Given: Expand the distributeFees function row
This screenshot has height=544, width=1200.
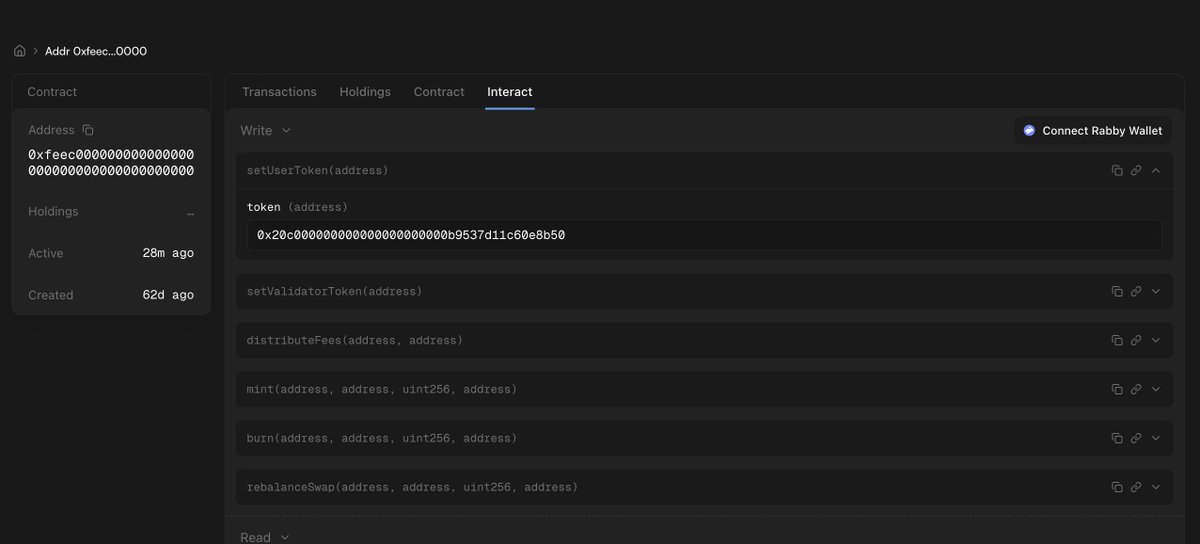Looking at the screenshot, I should (x=1156, y=340).
